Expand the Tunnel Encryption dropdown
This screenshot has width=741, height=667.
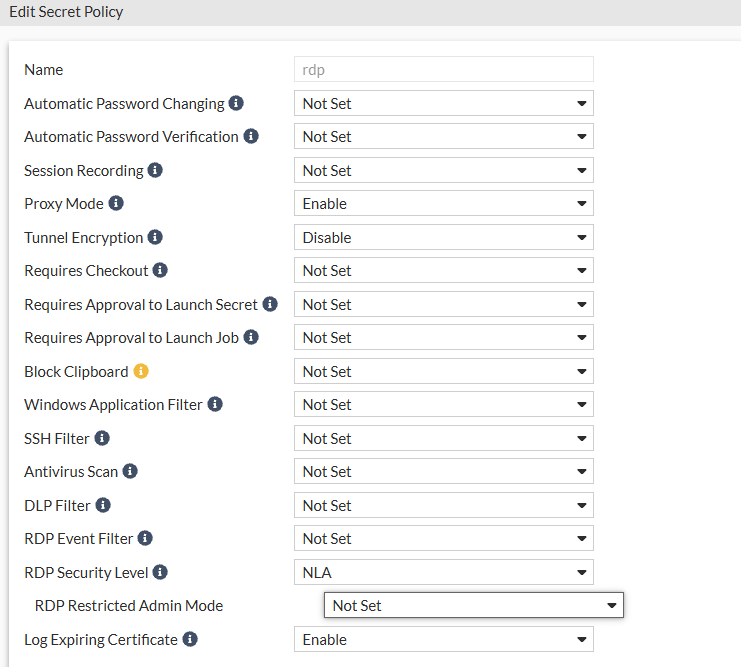[443, 237]
